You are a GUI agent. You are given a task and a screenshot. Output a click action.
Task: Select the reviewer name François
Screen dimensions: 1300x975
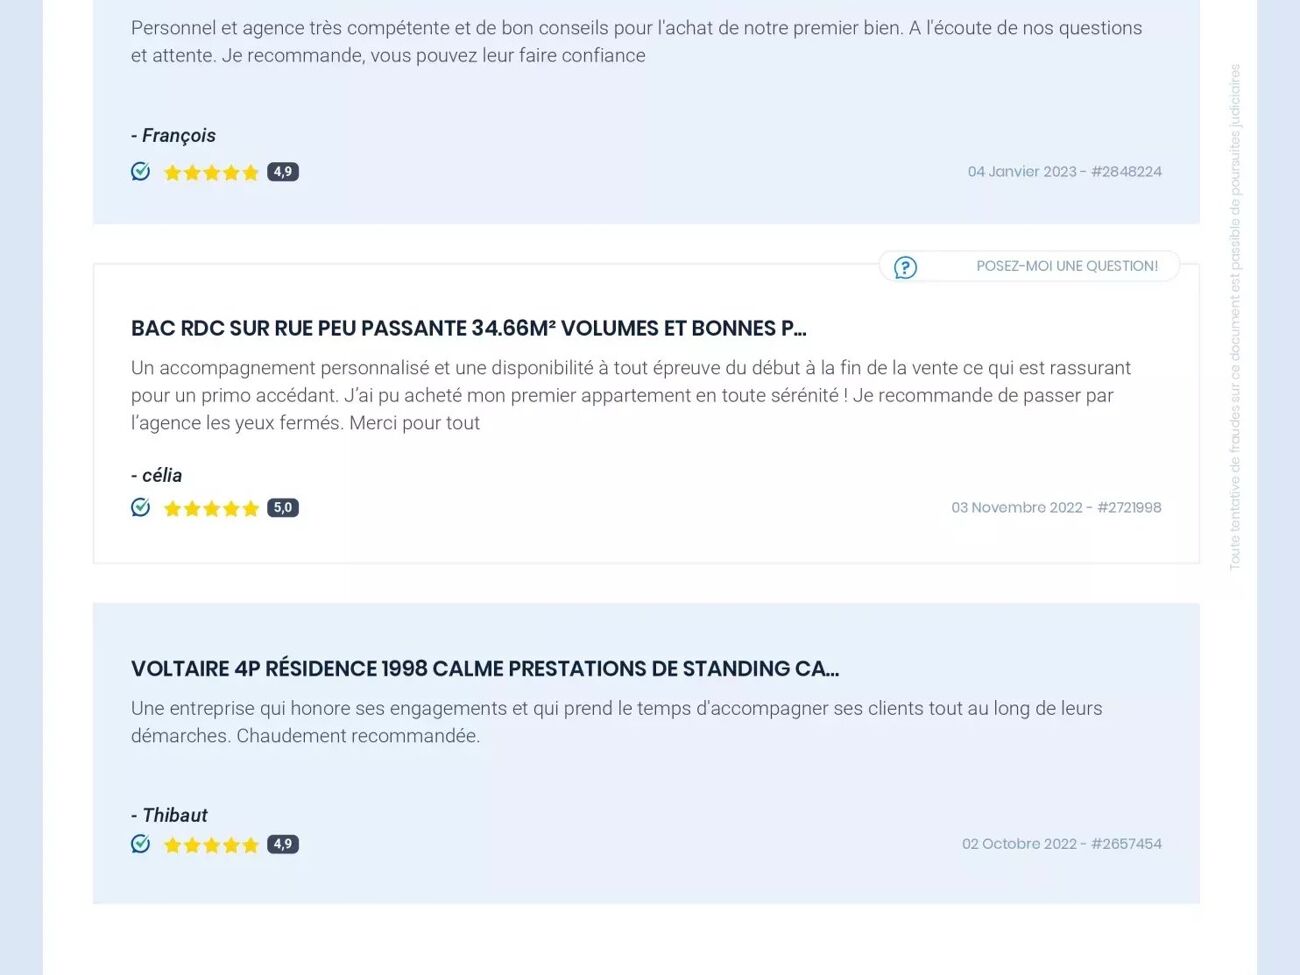(x=178, y=135)
